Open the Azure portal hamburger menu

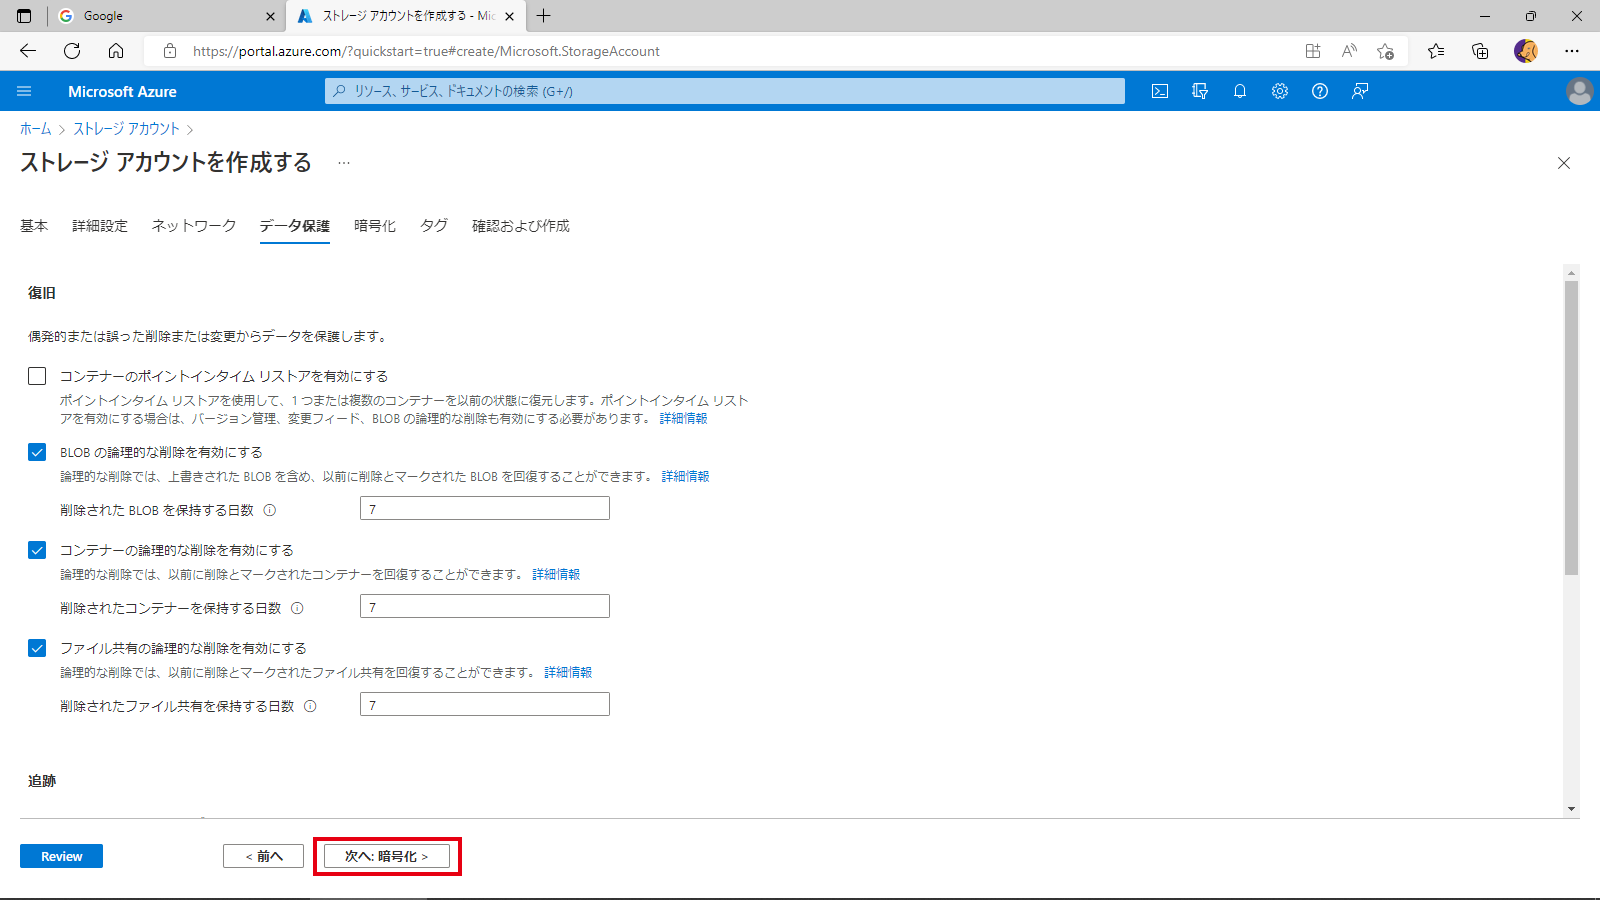point(24,91)
